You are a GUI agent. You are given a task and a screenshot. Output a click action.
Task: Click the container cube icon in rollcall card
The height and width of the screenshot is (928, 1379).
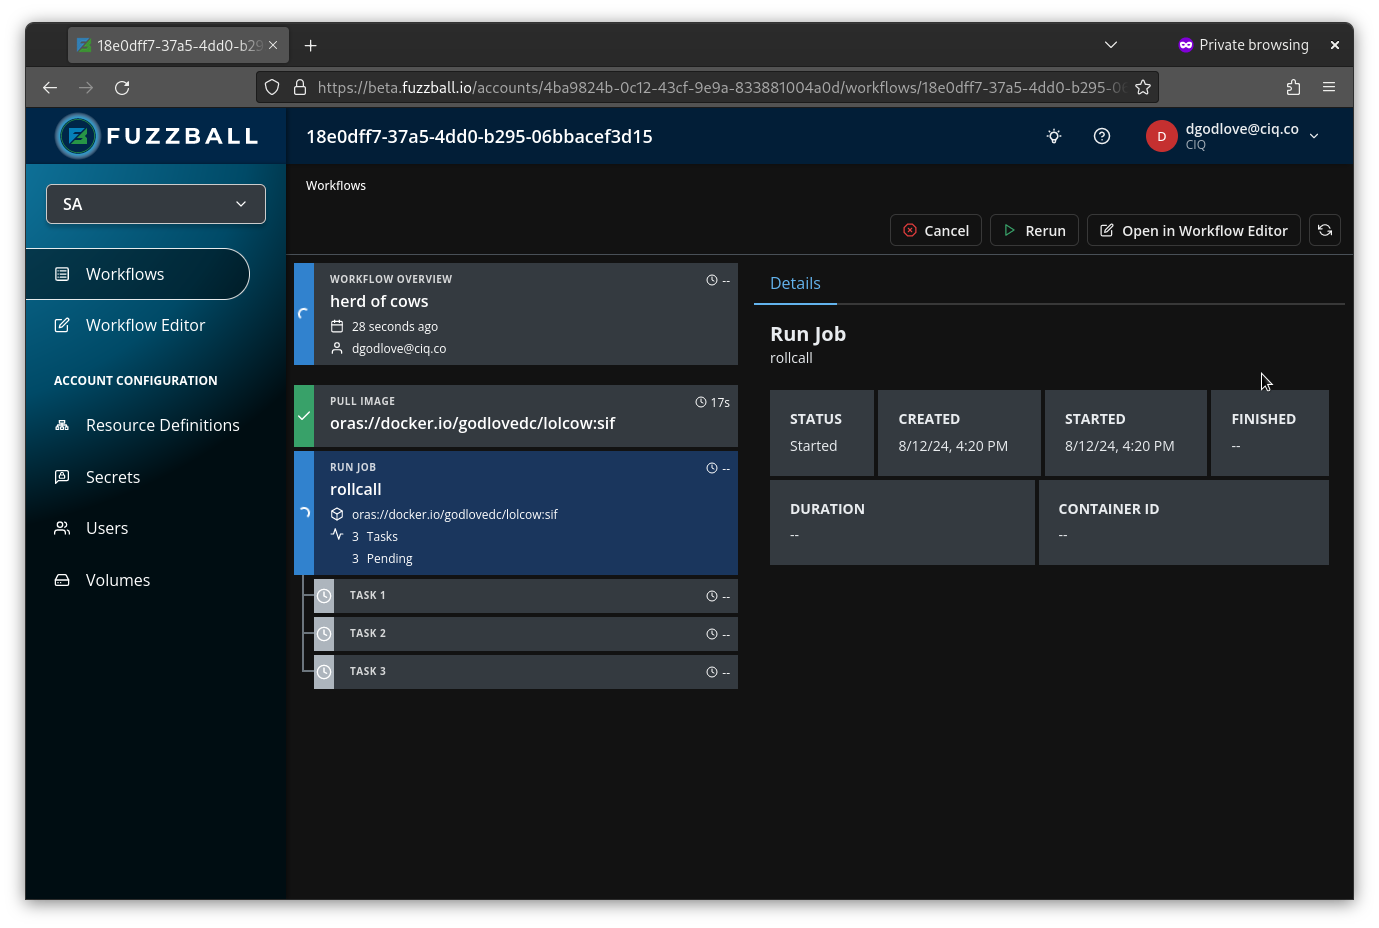[x=337, y=514]
